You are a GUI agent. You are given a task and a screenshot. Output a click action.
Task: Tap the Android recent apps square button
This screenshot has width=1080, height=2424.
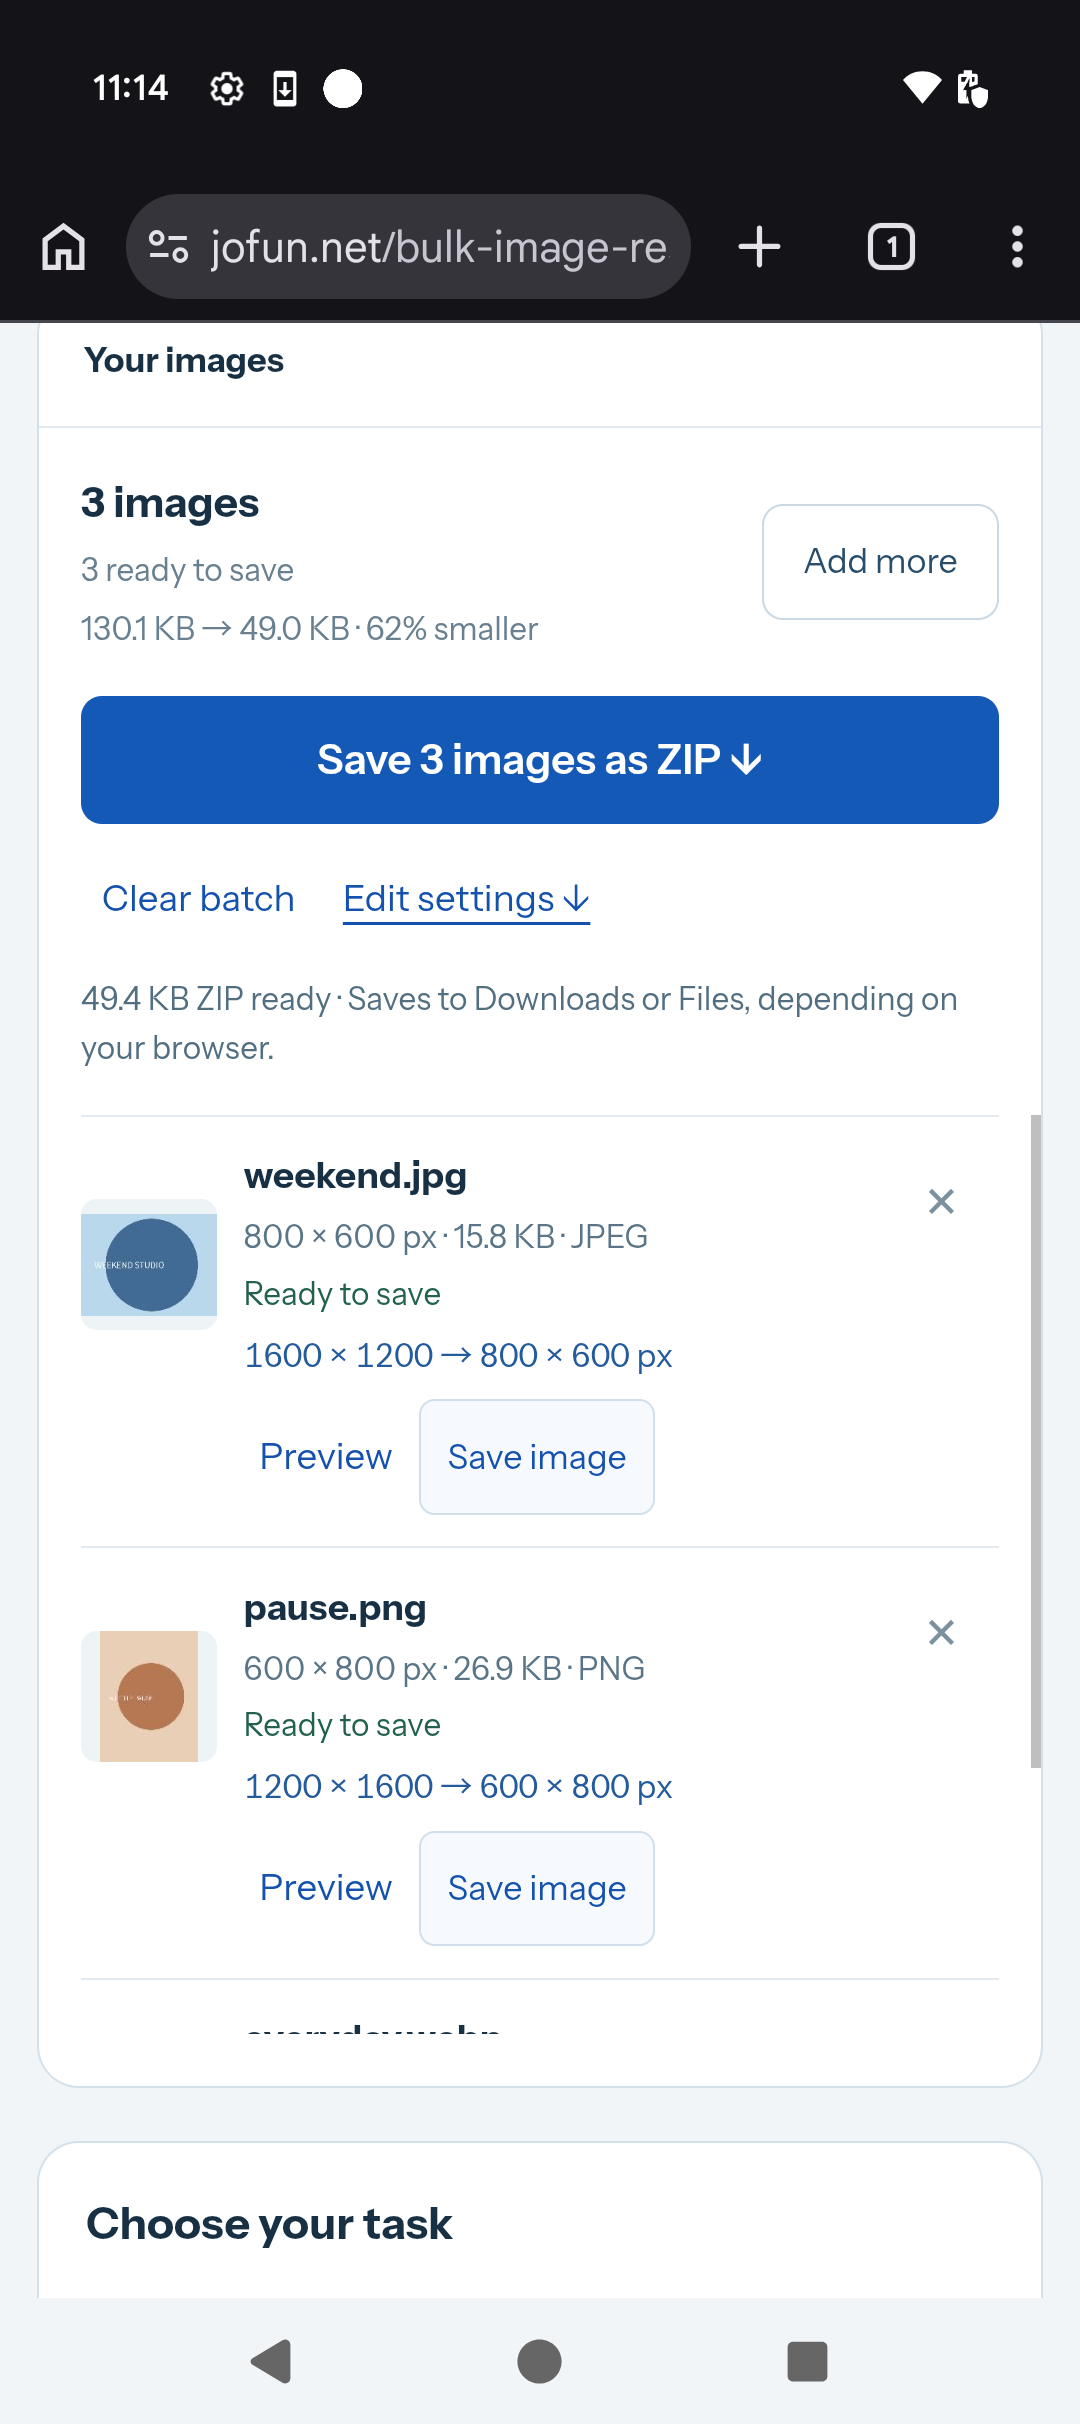[x=807, y=2361]
